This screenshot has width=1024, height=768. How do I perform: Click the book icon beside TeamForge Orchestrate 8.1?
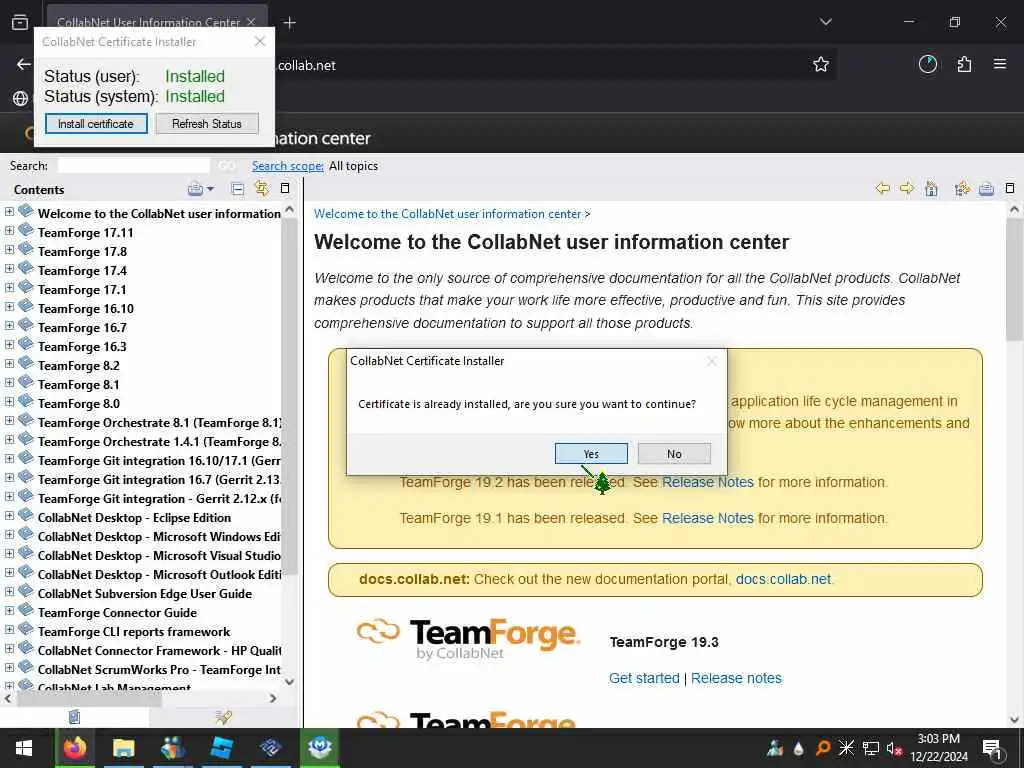click(x=26, y=420)
